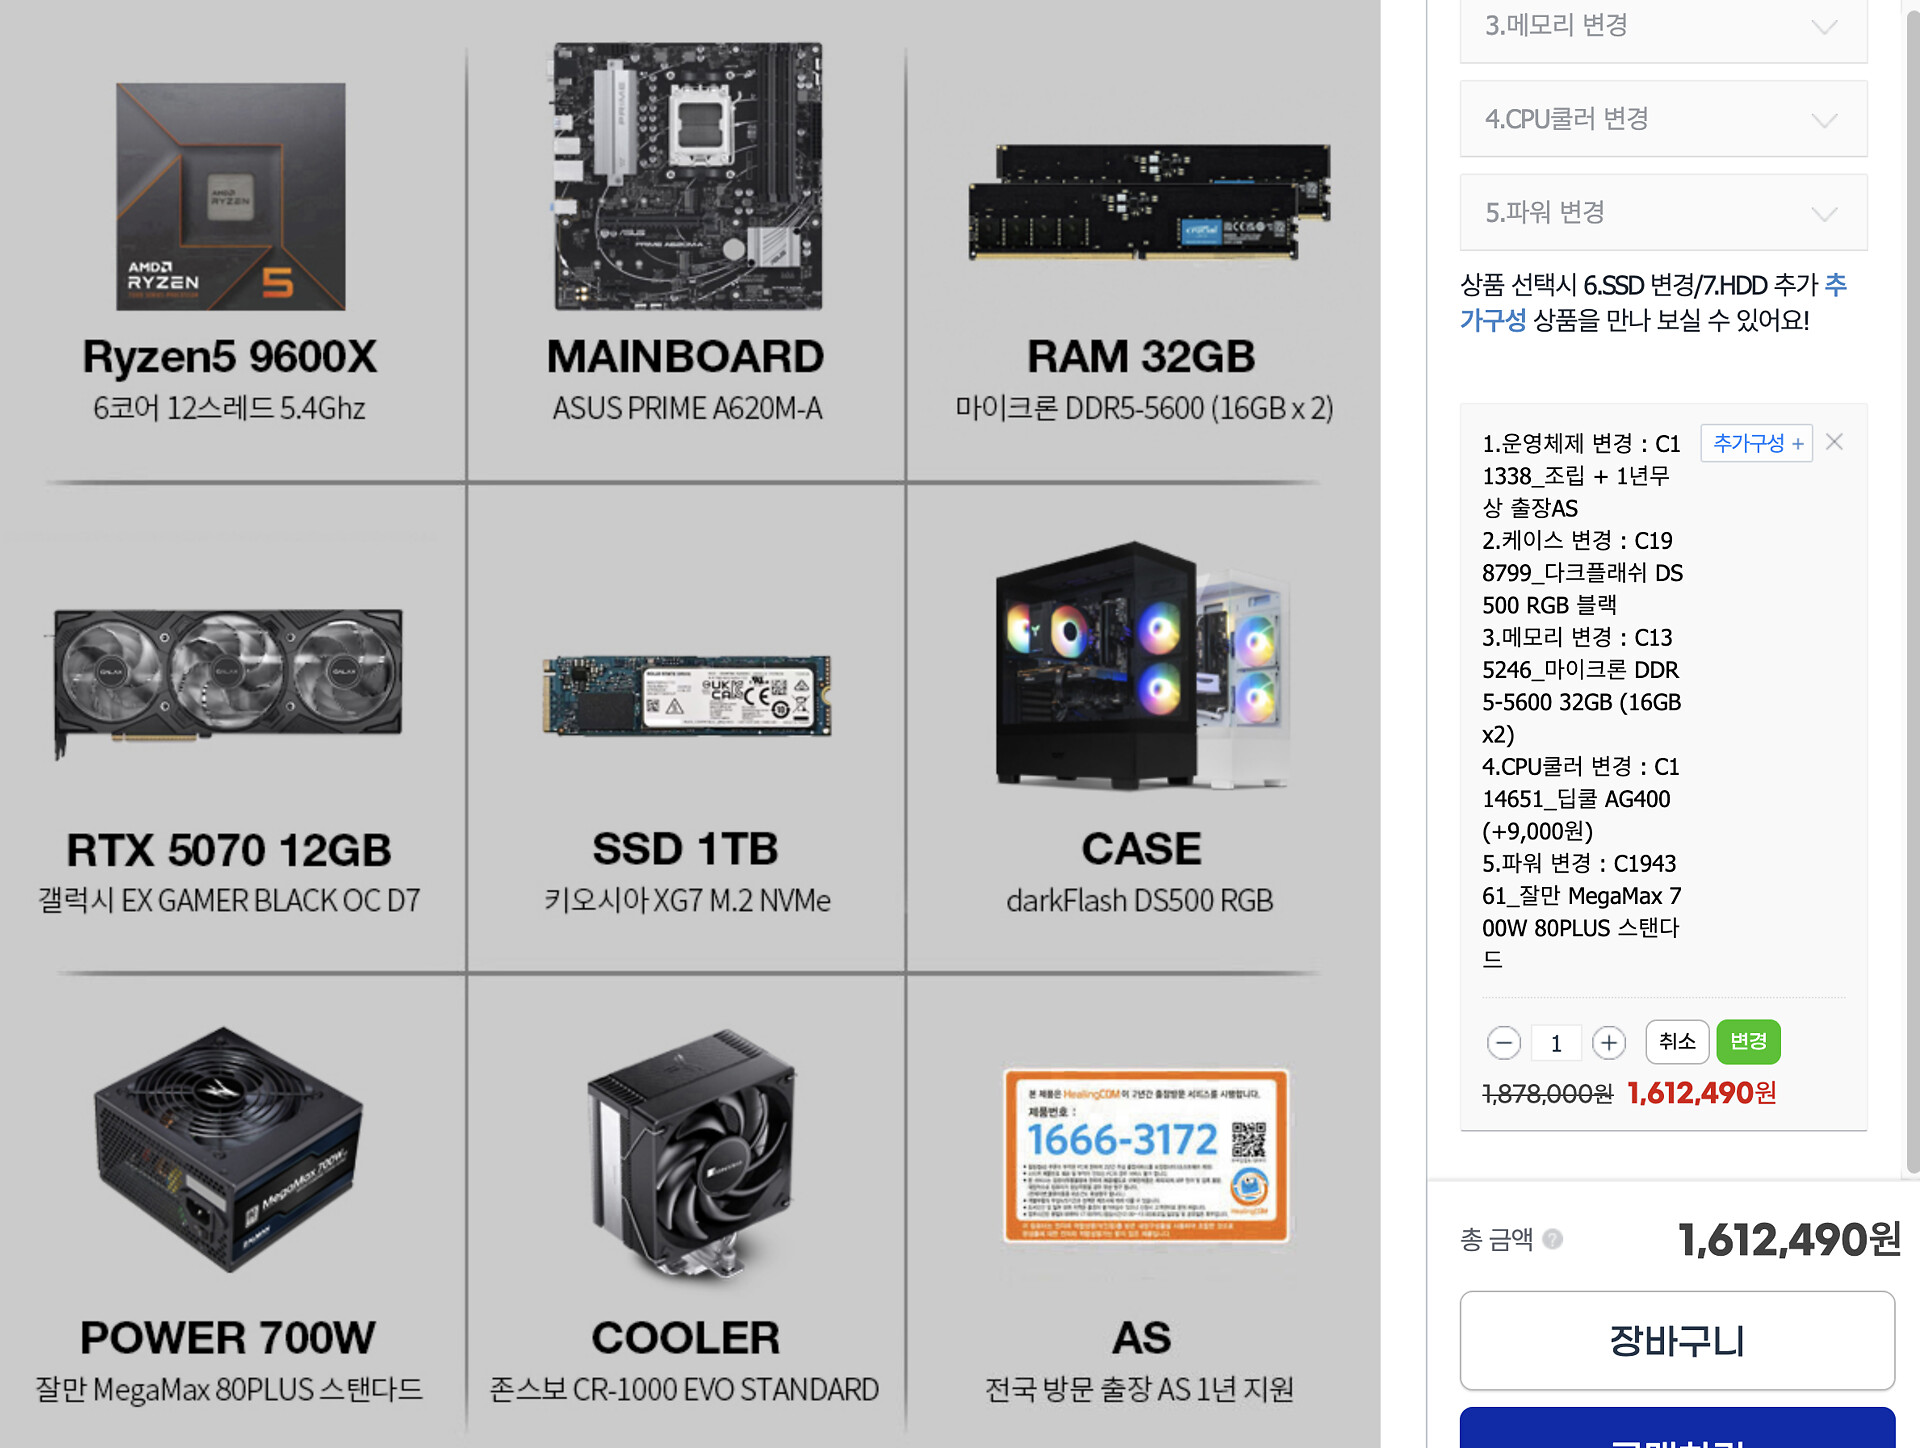
Task: Open the 4.CPU쿨러 변경 dropdown
Action: point(1664,119)
